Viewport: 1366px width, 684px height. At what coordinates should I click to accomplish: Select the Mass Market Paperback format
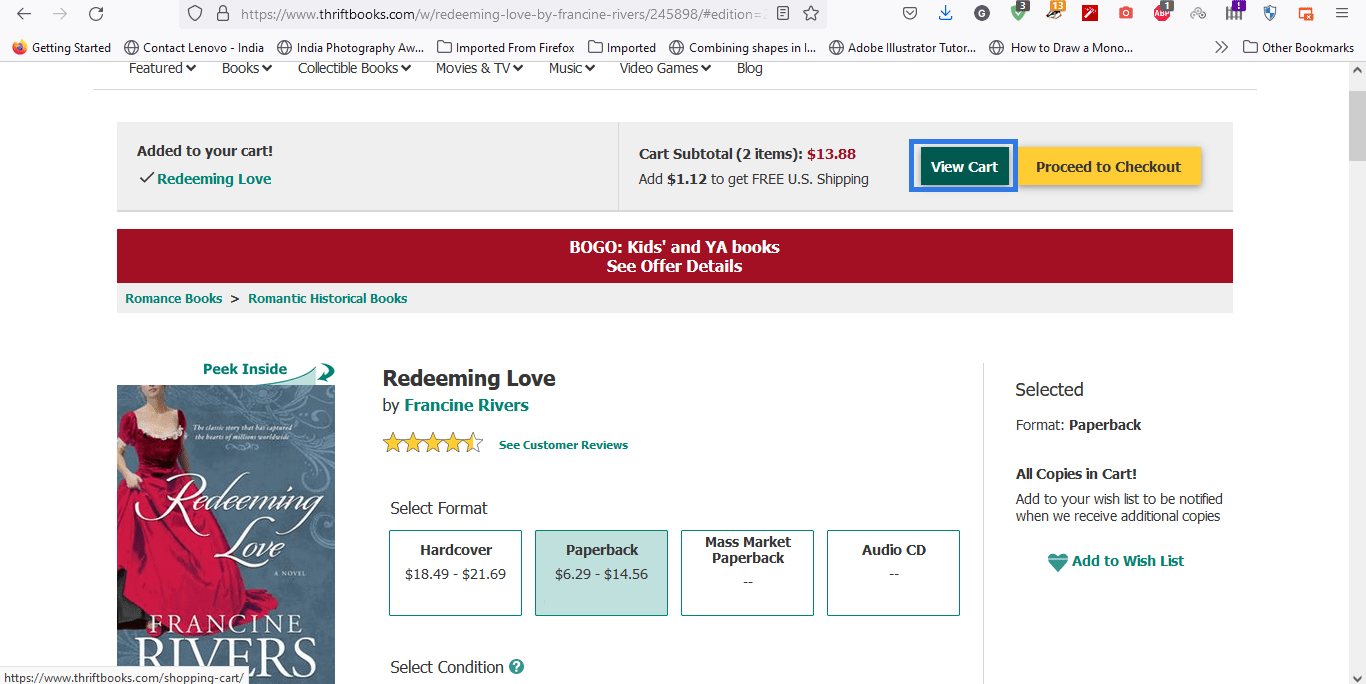pyautogui.click(x=747, y=573)
